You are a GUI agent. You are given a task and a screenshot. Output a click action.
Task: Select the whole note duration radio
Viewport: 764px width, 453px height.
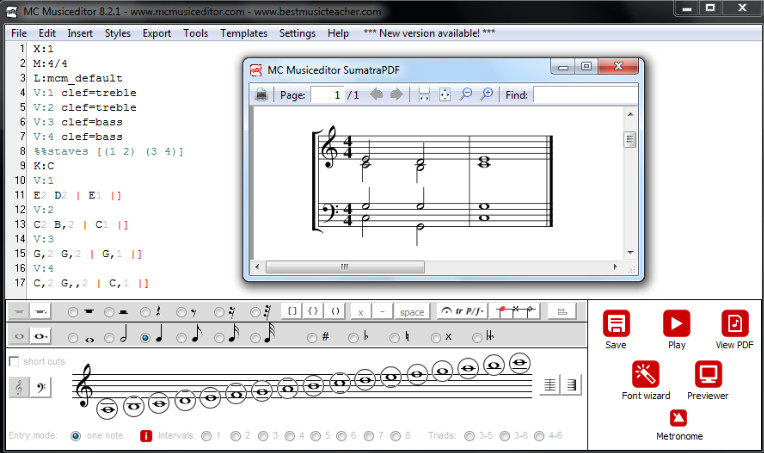point(73,338)
